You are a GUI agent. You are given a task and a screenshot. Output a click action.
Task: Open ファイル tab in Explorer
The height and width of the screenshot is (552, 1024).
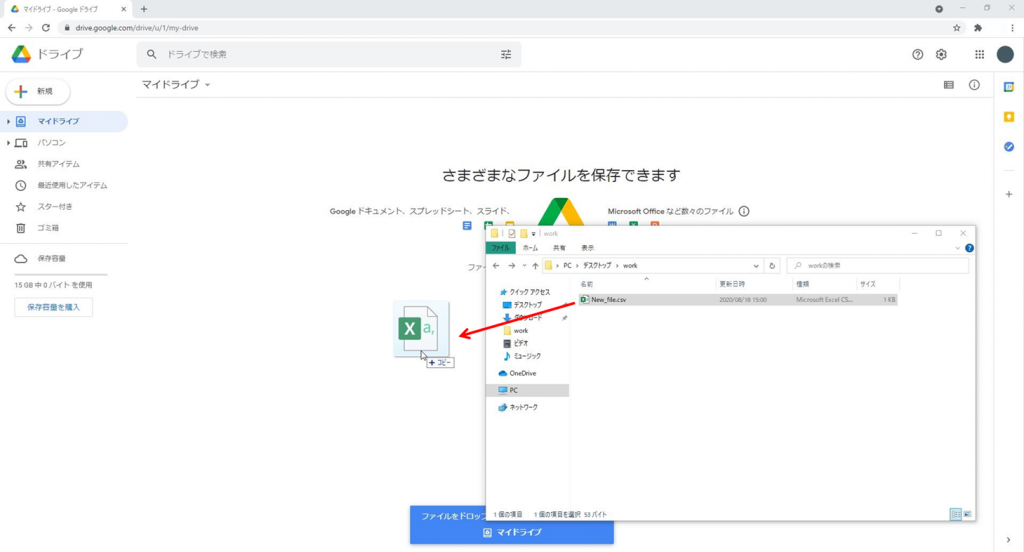(x=501, y=248)
